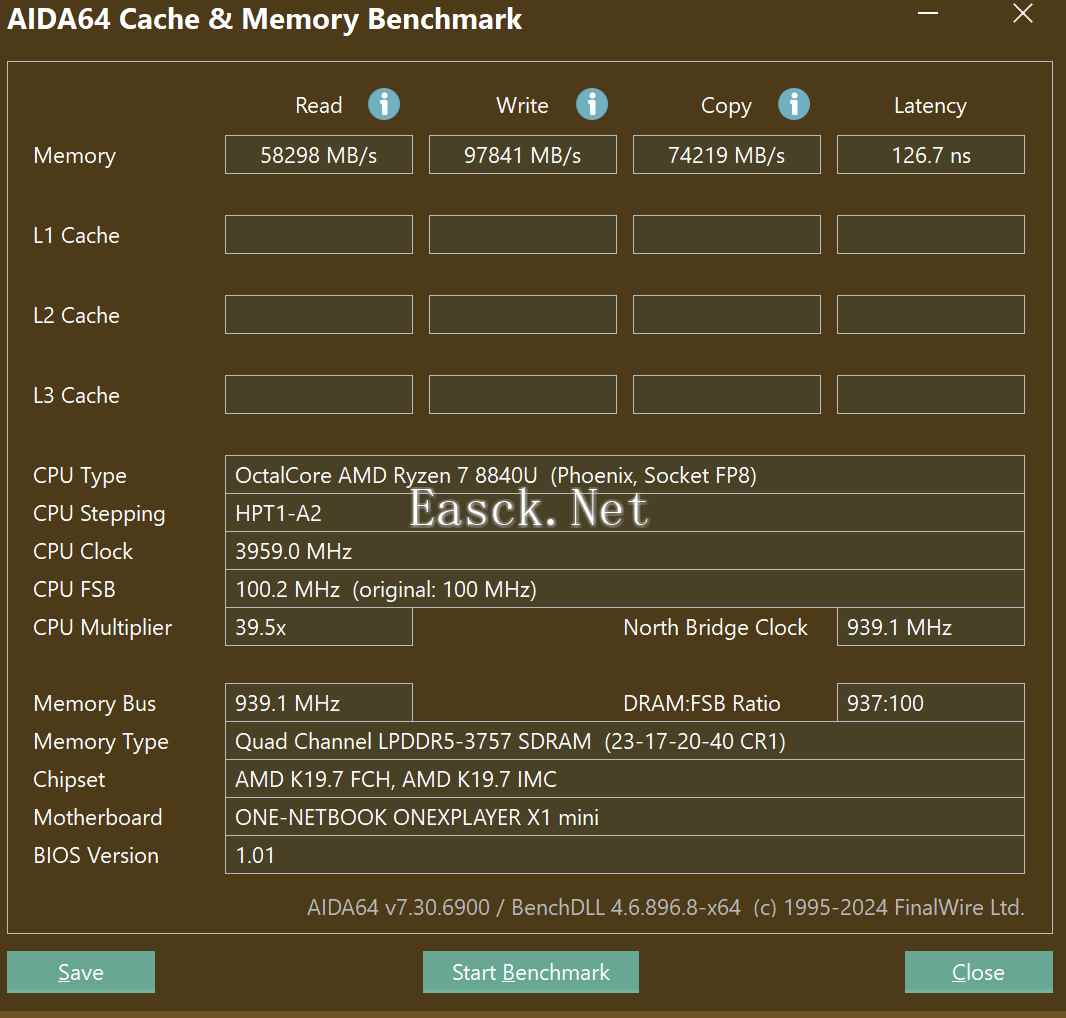The image size is (1066, 1018).
Task: Click the Latency column header
Action: [930, 106]
